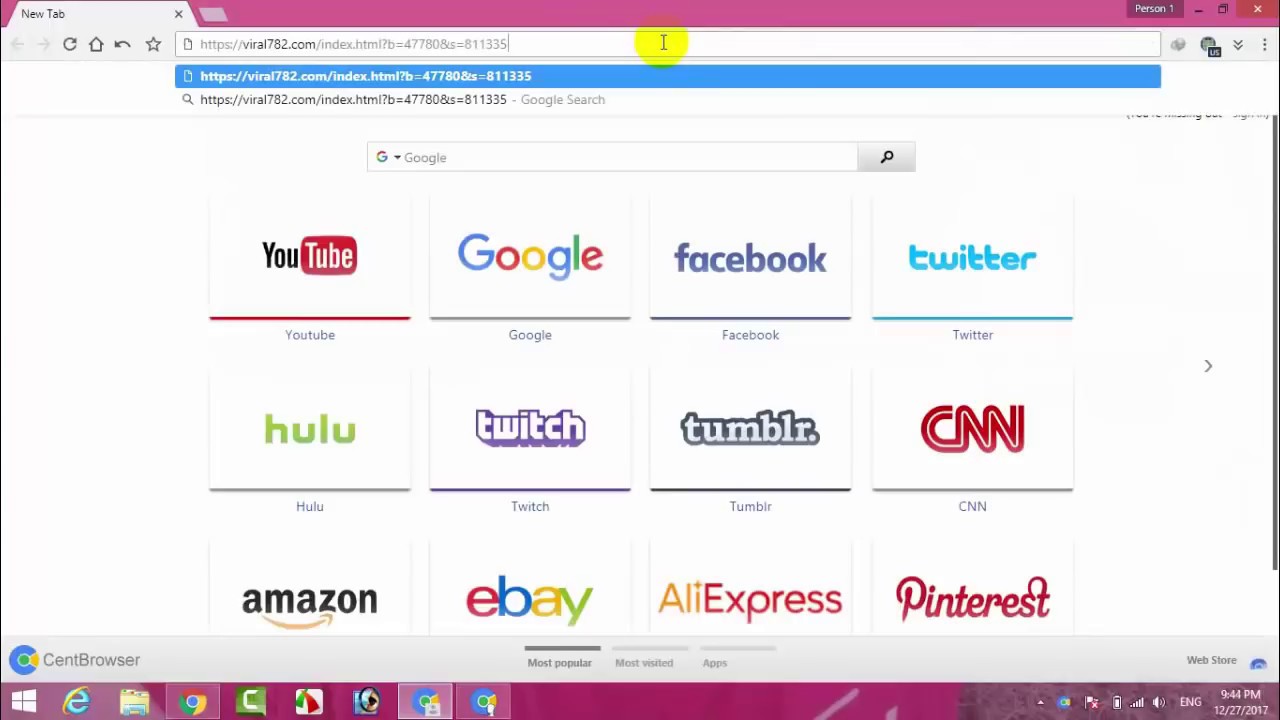1280x720 pixels.
Task: Open the search engine dropdown arrow
Action: click(x=397, y=157)
